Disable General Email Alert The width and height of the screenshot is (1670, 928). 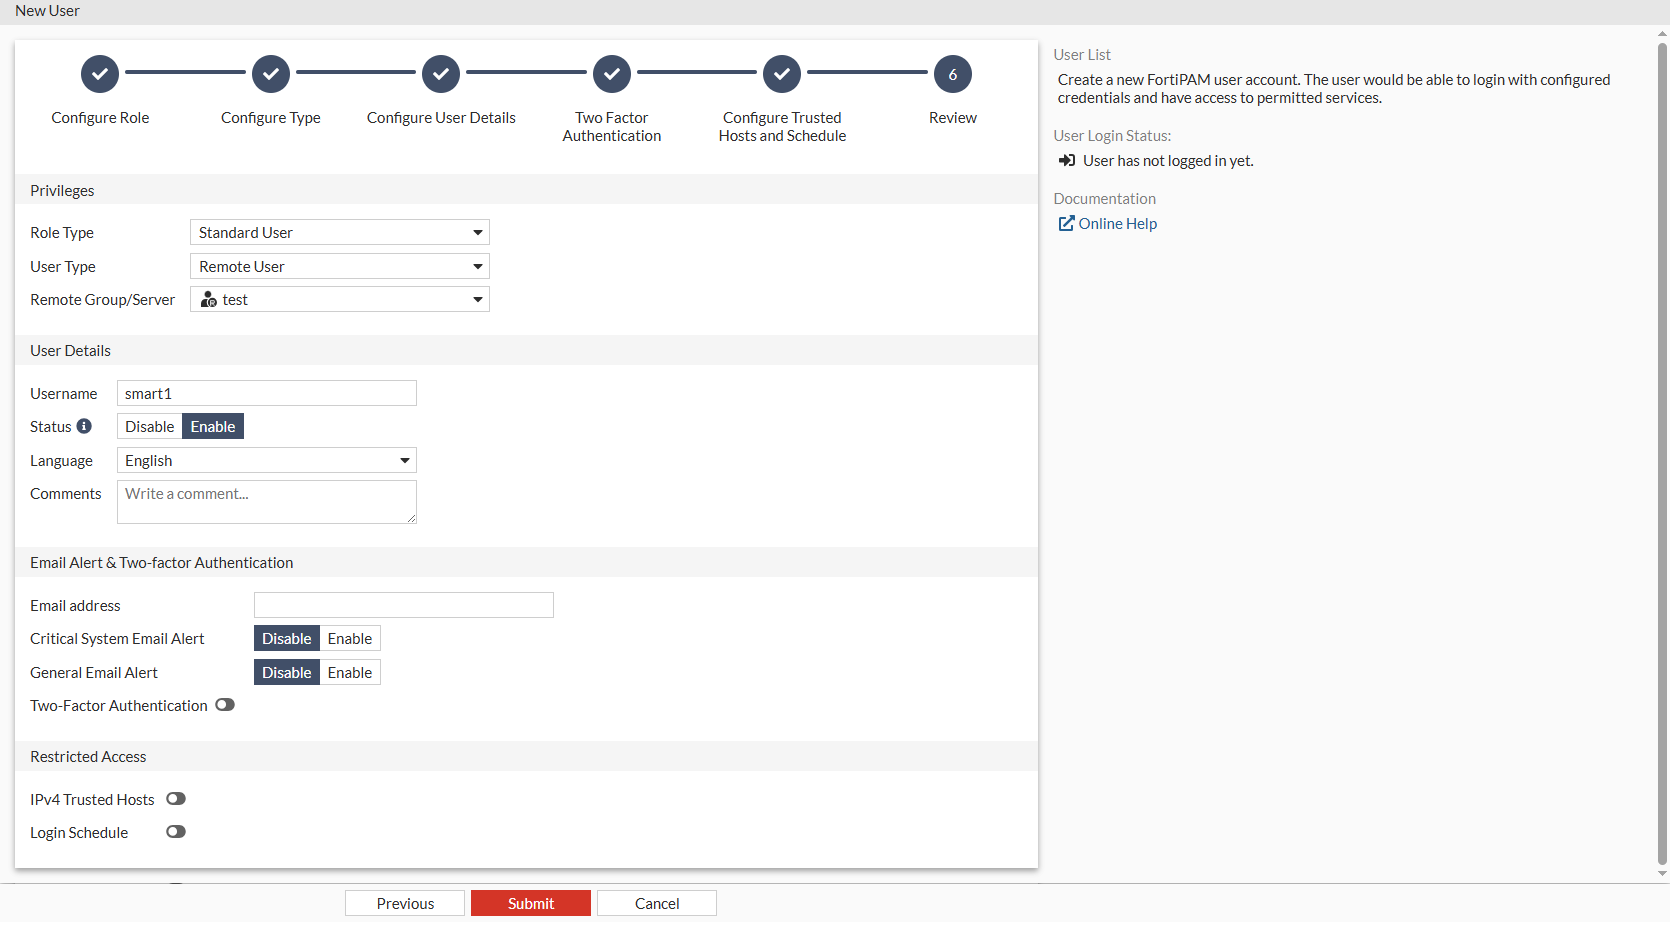[287, 673]
